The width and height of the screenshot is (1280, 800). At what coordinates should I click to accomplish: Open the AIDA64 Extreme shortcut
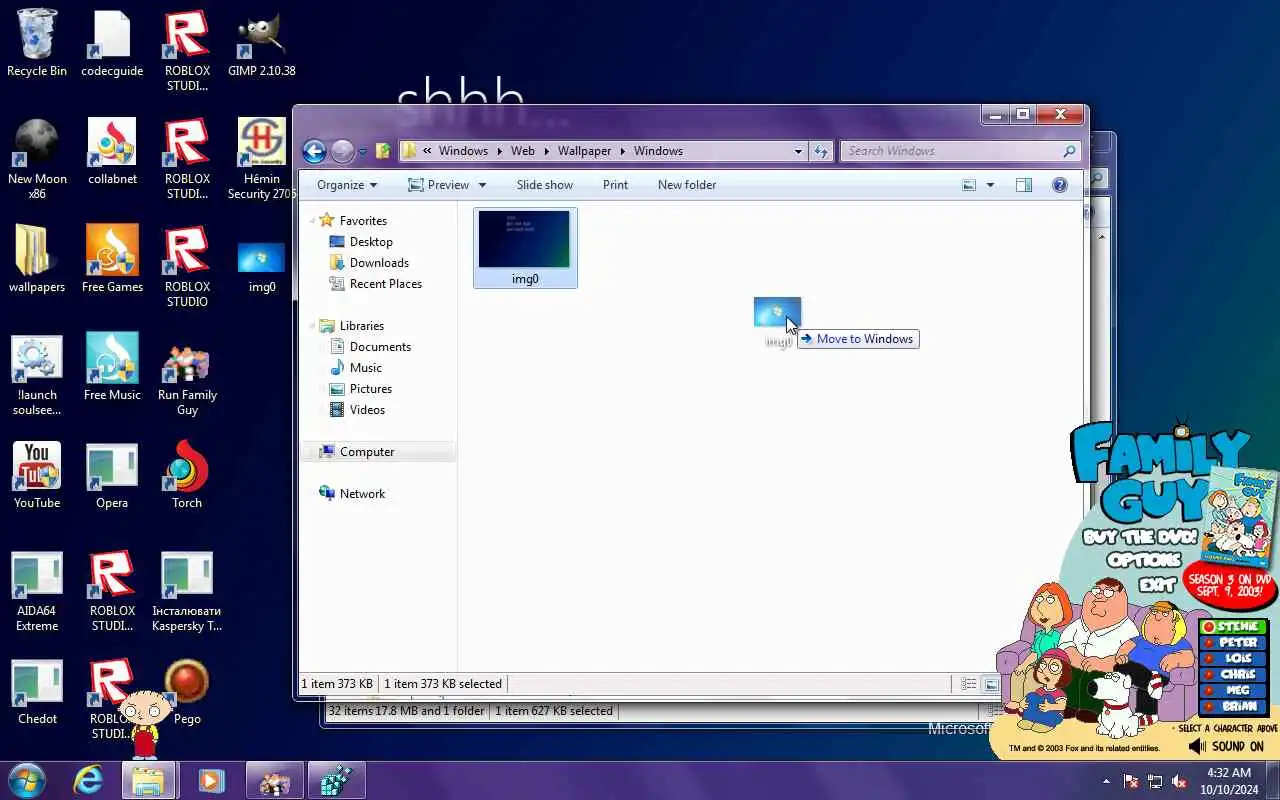(x=37, y=591)
